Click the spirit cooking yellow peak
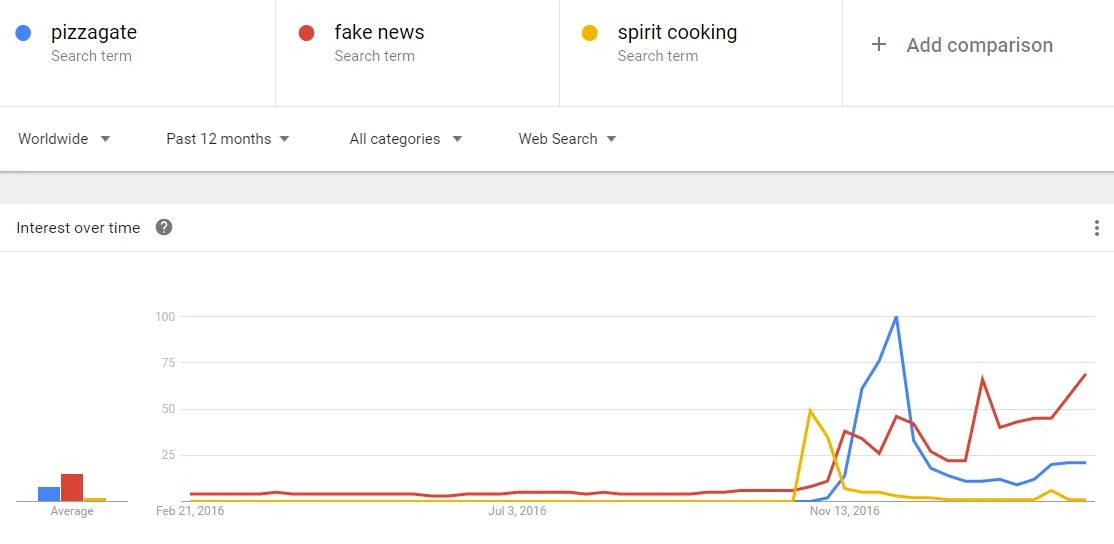This screenshot has height=544, width=1114. coord(810,410)
